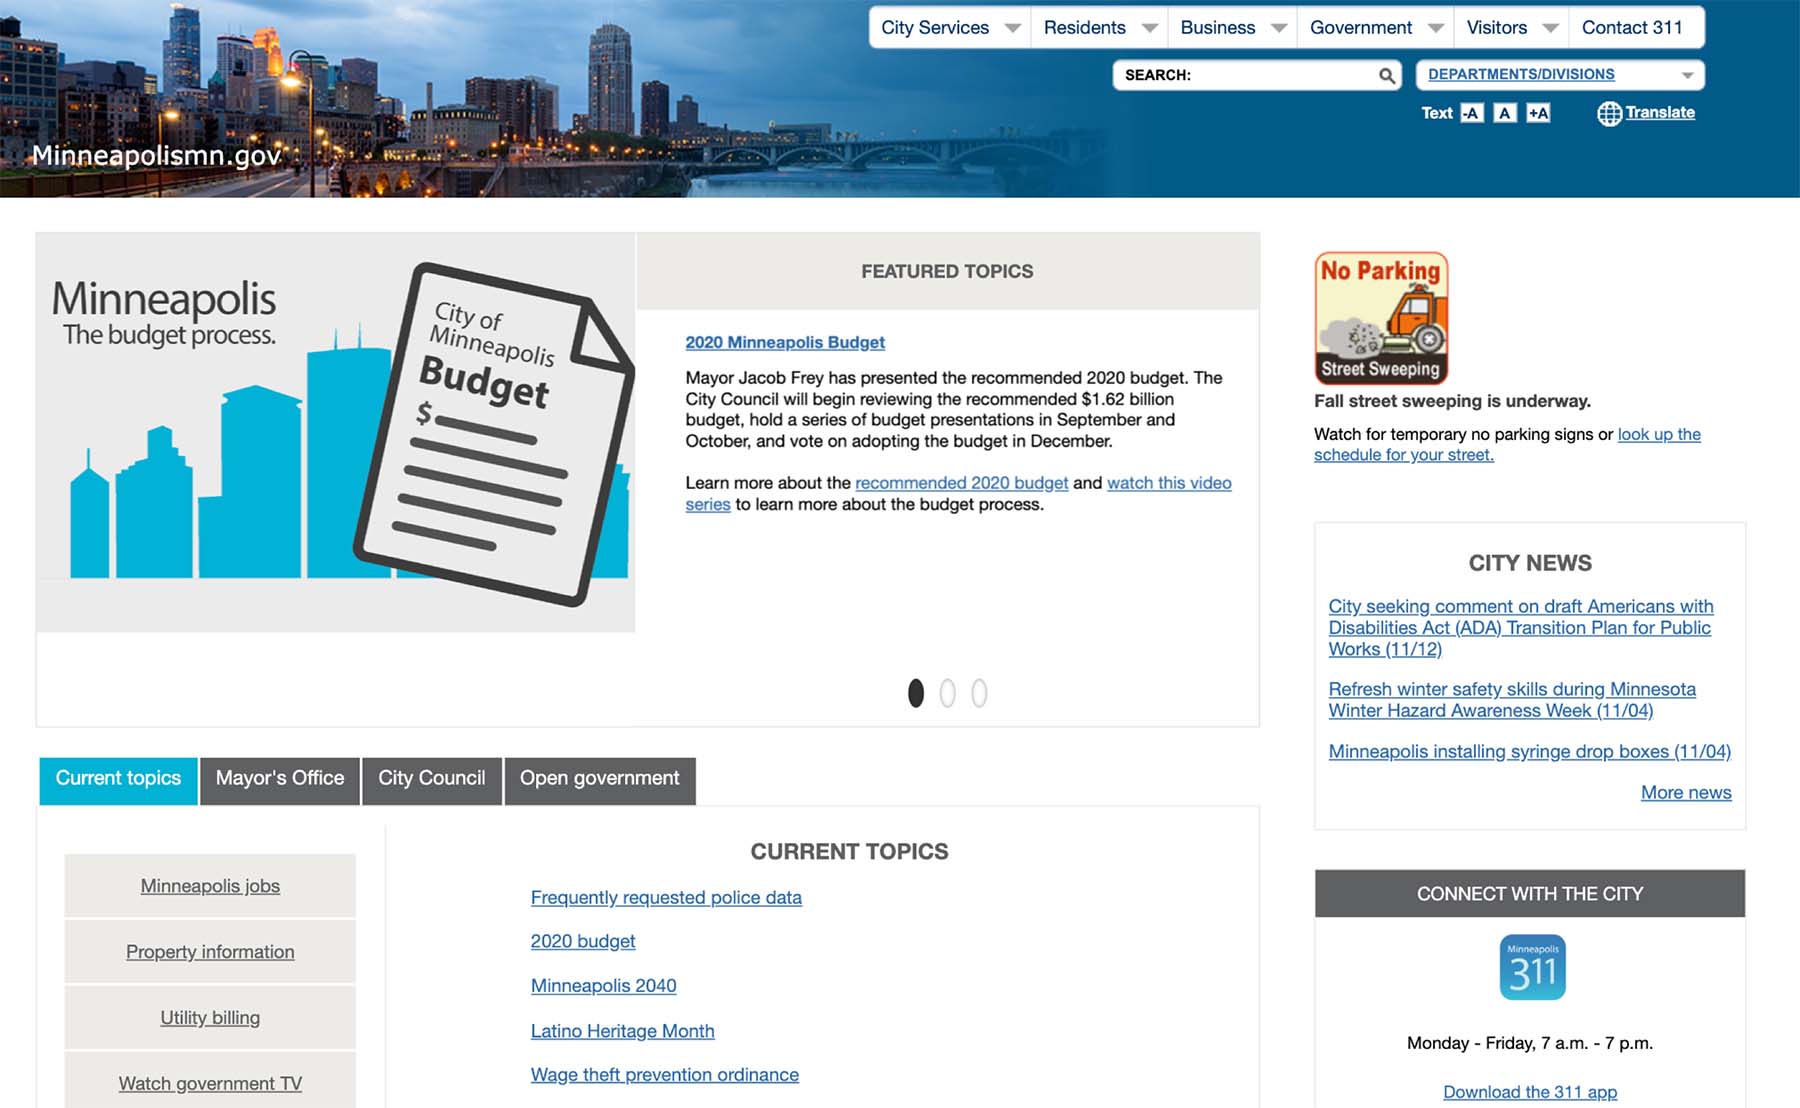1800x1108 pixels.
Task: Switch to the City Council tab
Action: [x=432, y=780]
